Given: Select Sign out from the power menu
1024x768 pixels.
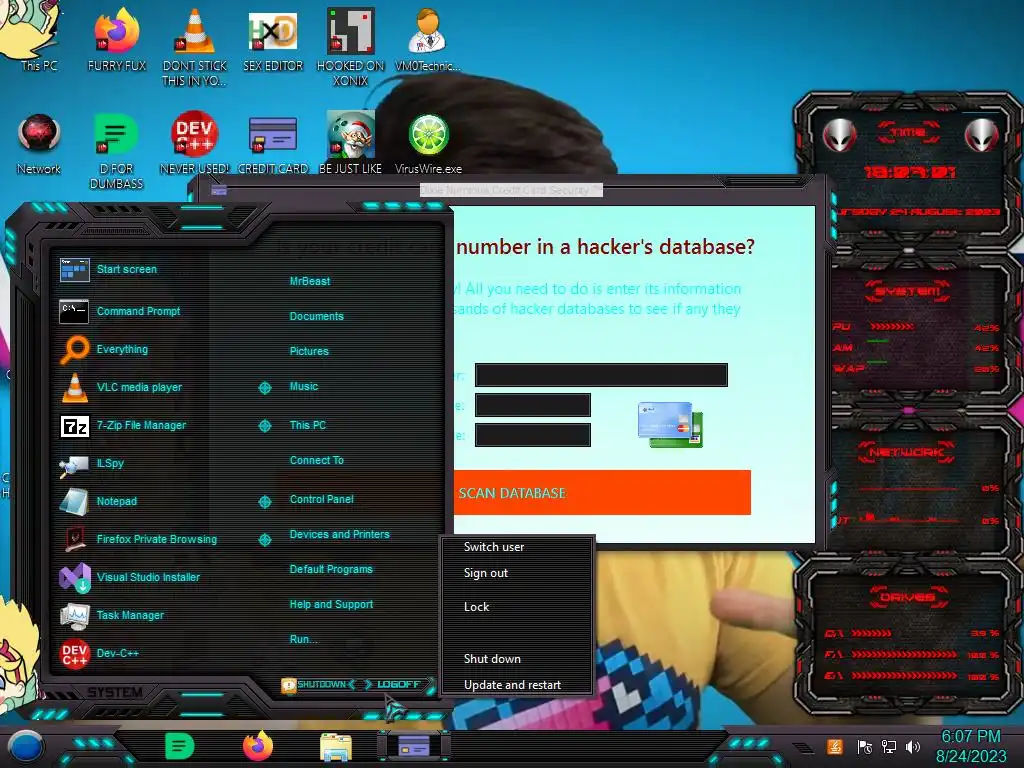Looking at the screenshot, I should coord(485,573).
